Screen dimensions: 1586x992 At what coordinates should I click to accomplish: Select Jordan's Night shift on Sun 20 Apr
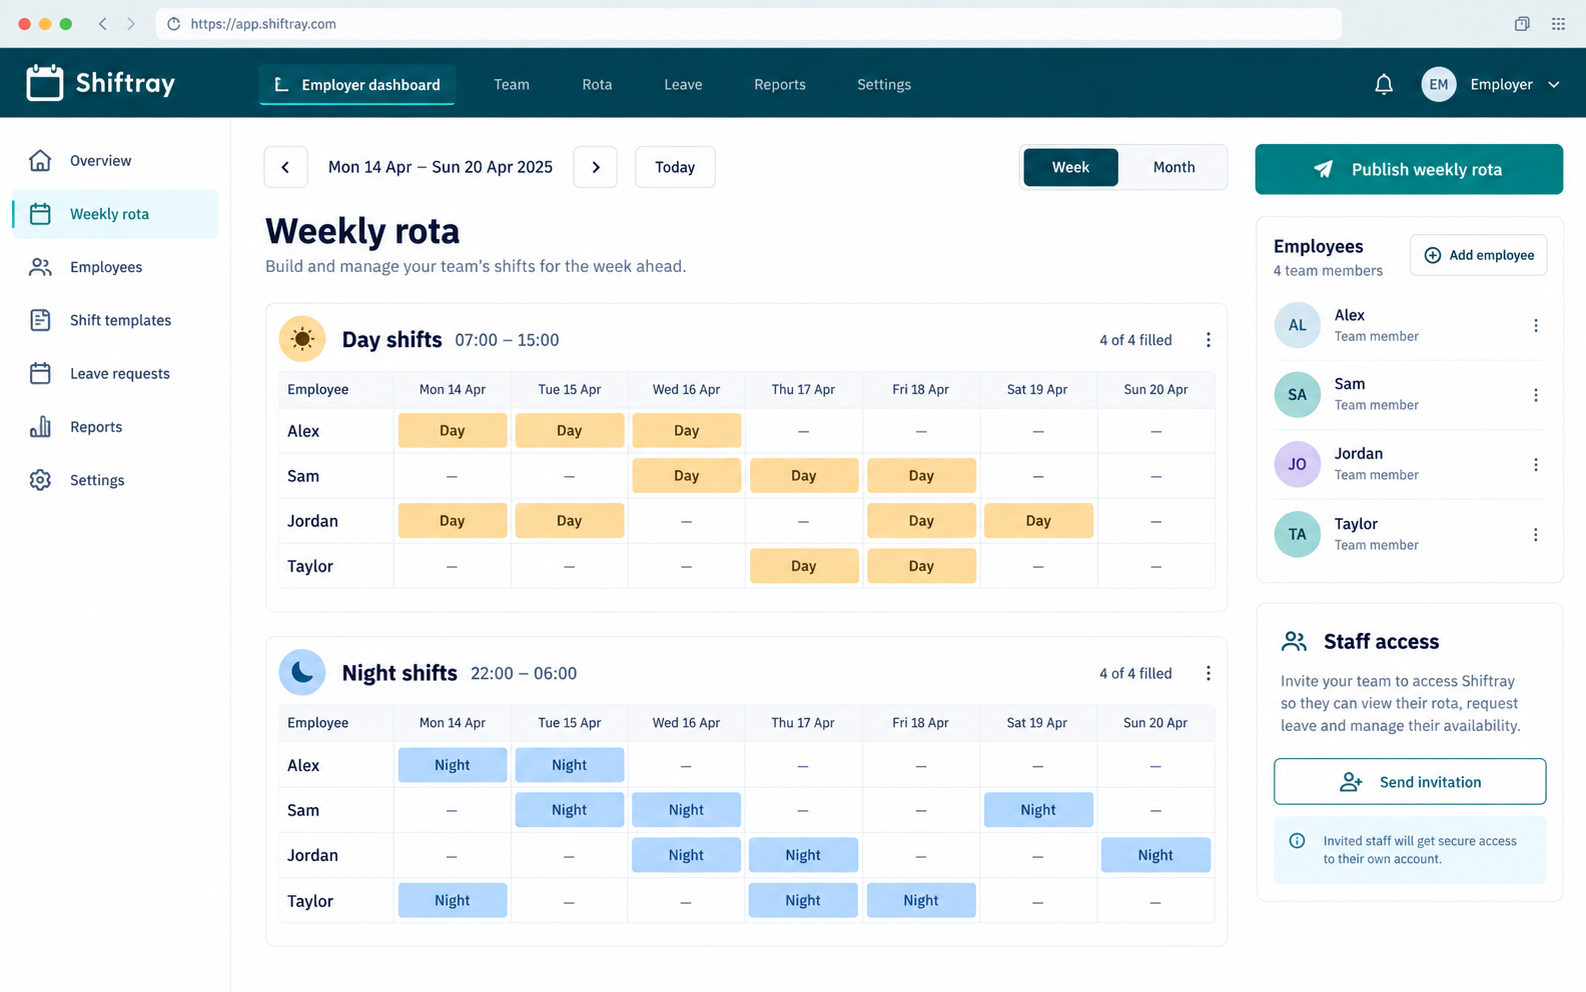[x=1155, y=855]
